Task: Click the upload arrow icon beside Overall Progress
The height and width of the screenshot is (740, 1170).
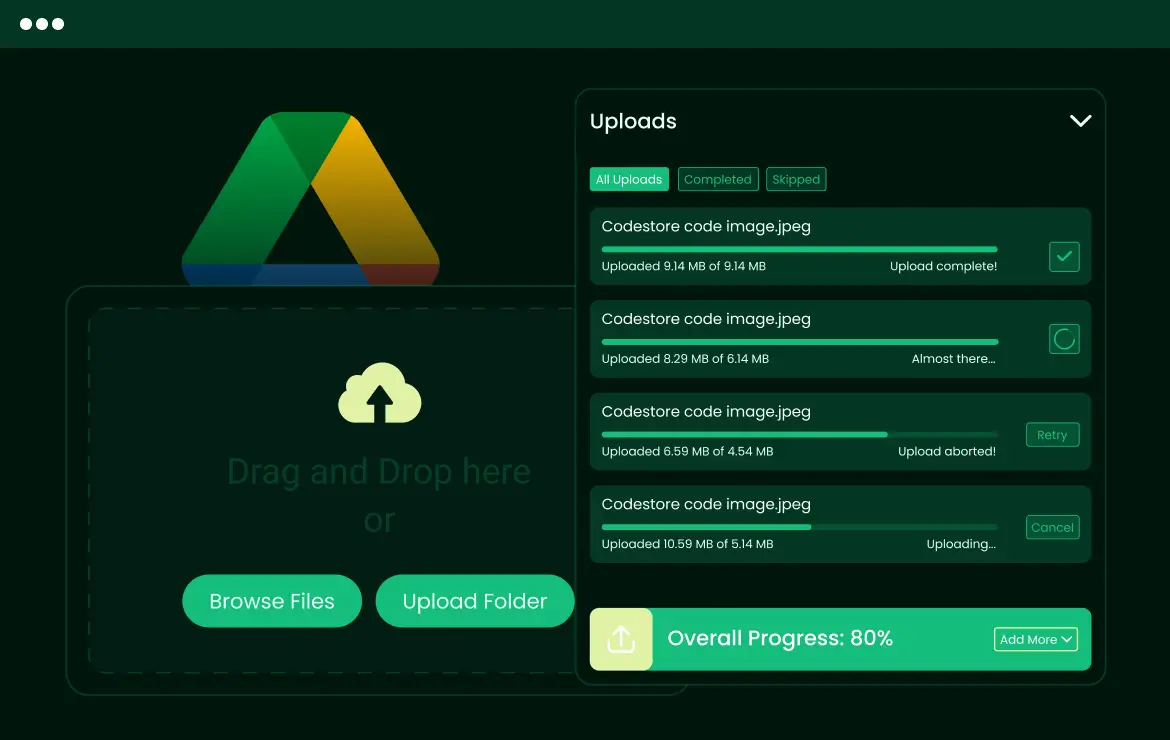Action: [x=621, y=639]
